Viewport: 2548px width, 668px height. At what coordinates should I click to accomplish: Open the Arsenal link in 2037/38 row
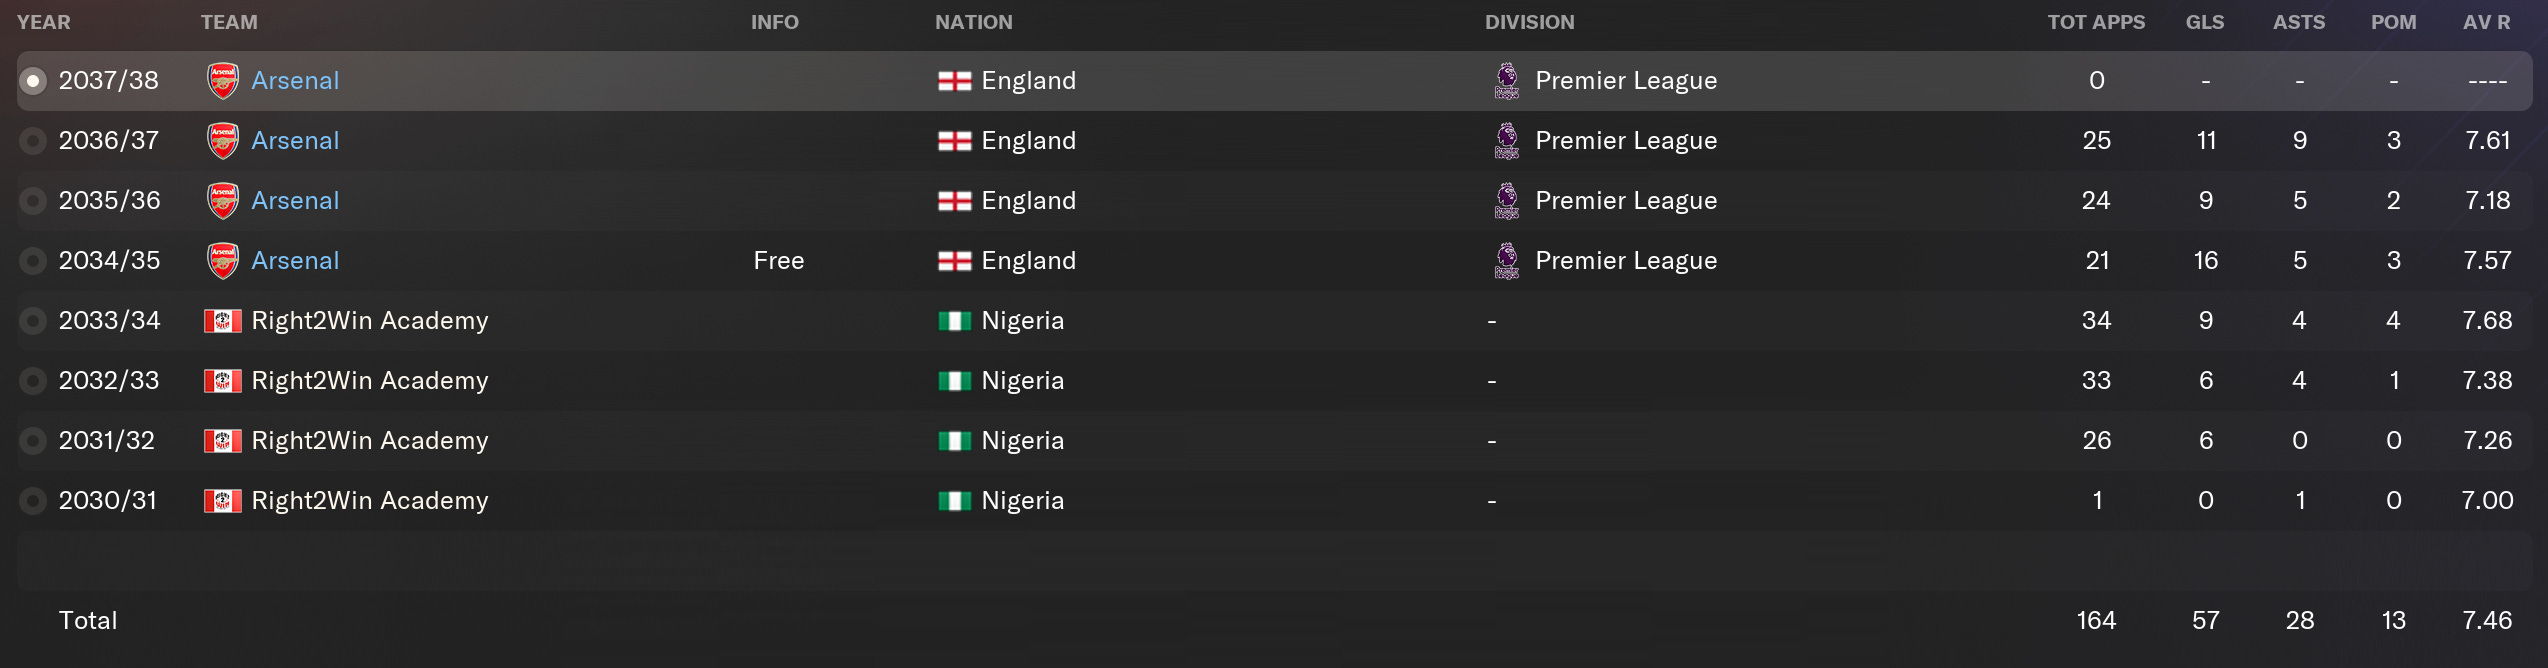click(x=295, y=81)
